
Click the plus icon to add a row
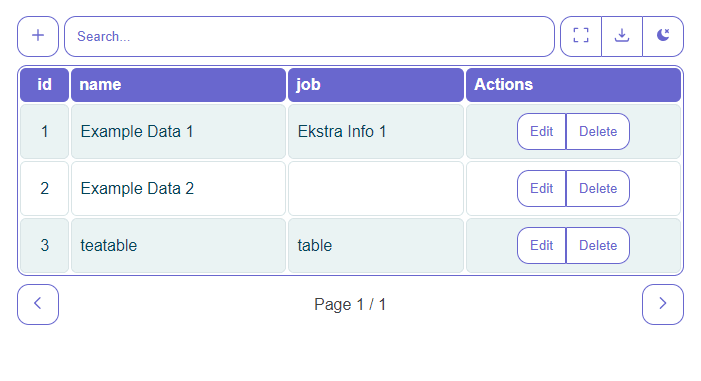click(x=38, y=36)
